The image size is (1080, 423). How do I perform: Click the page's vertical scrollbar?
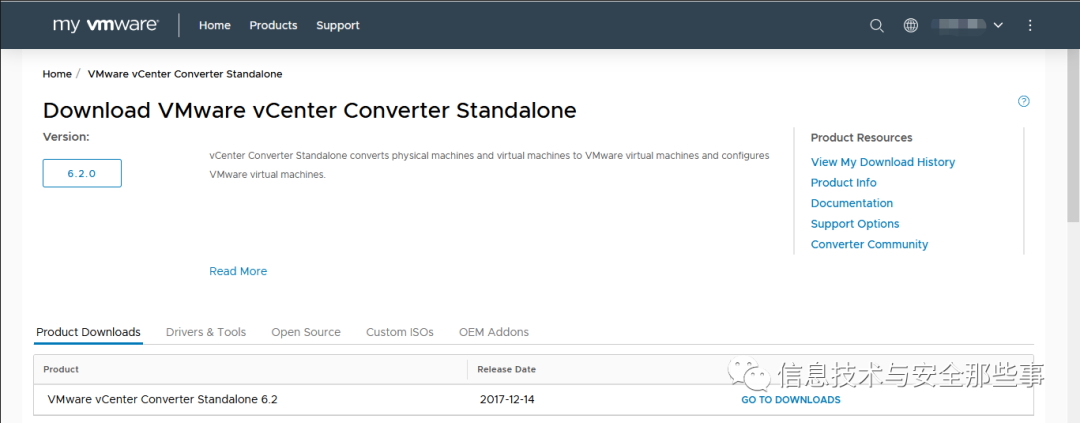[1073, 136]
